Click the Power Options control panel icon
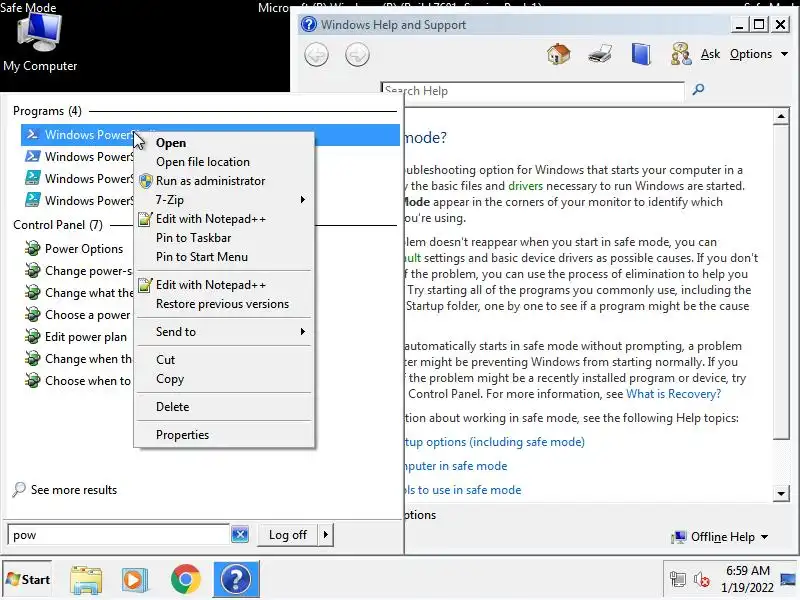 coord(33,248)
